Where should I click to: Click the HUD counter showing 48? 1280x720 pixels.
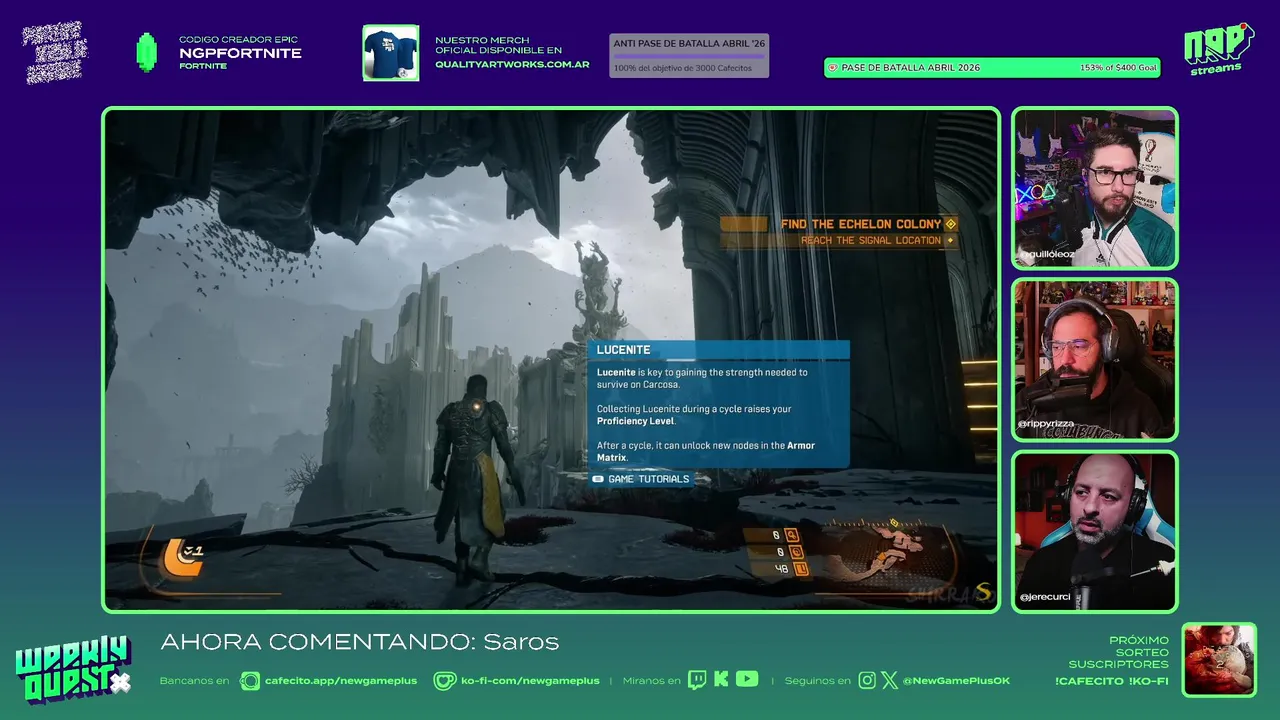[x=781, y=569]
